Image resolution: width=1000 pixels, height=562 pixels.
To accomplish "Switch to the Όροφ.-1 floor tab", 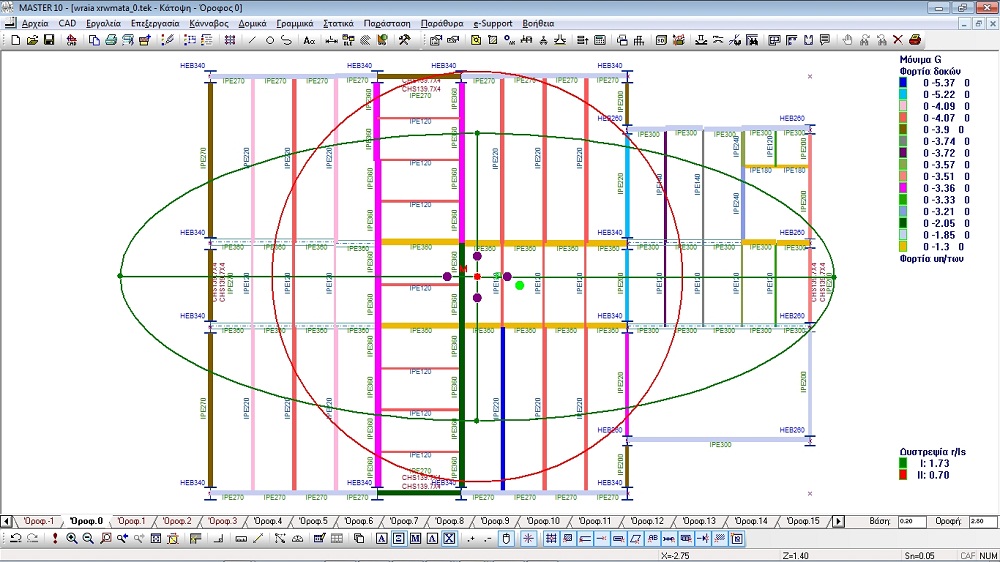I will (39, 521).
